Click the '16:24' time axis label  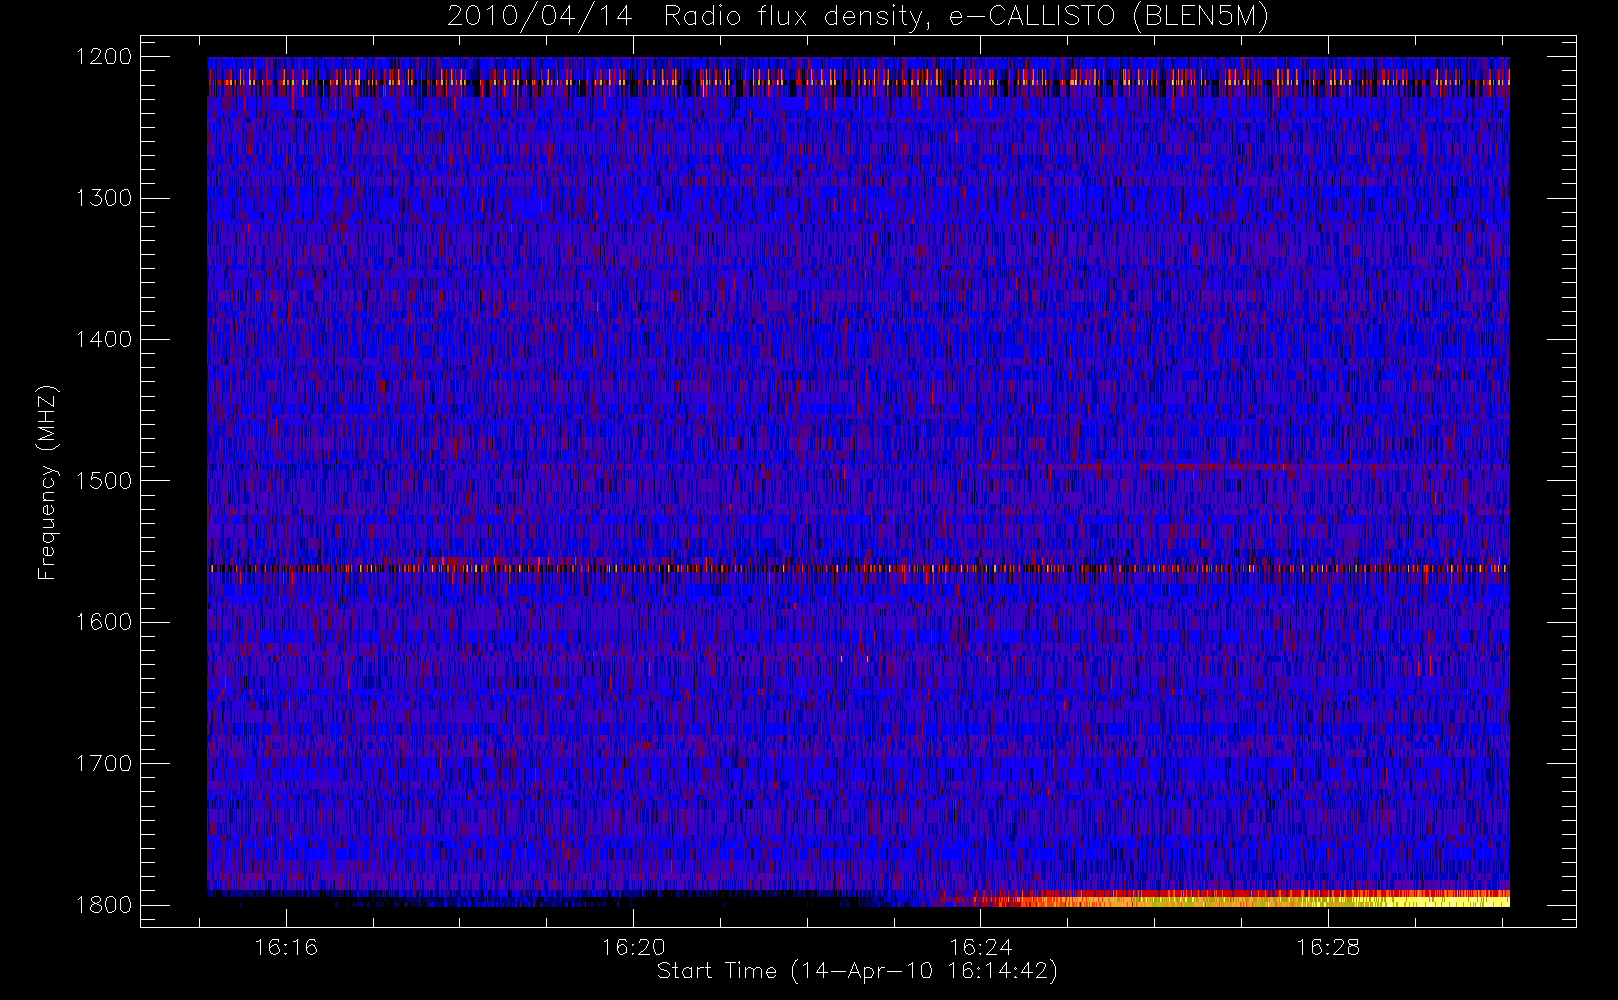(x=981, y=946)
